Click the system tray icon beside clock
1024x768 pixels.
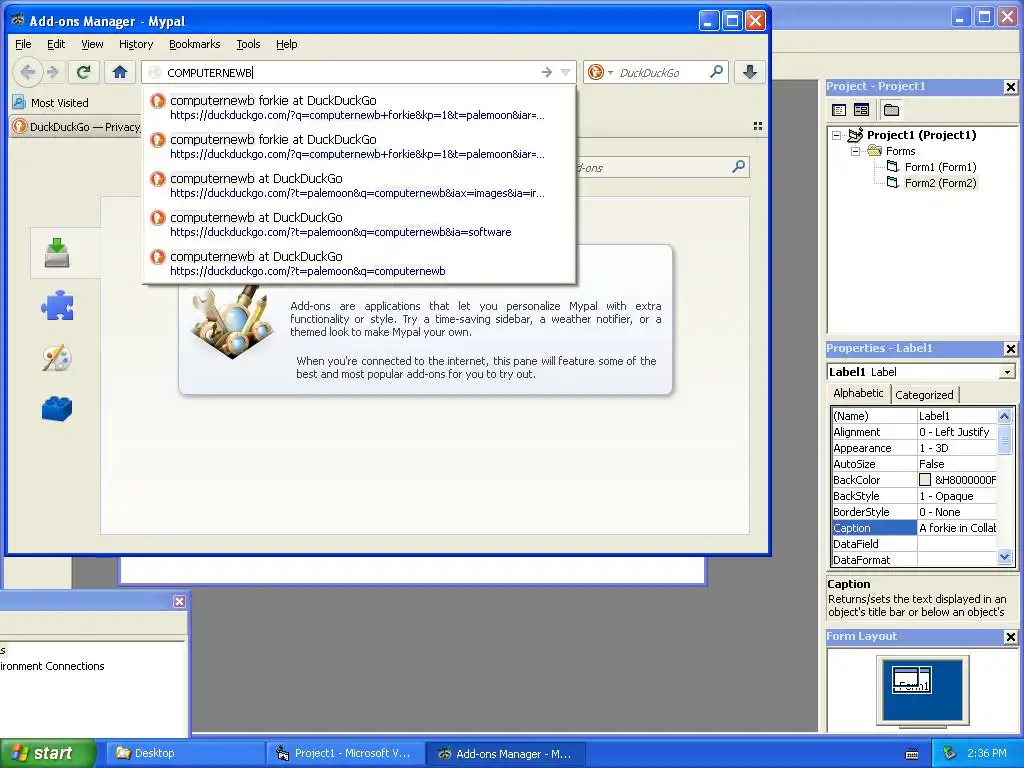[x=950, y=753]
